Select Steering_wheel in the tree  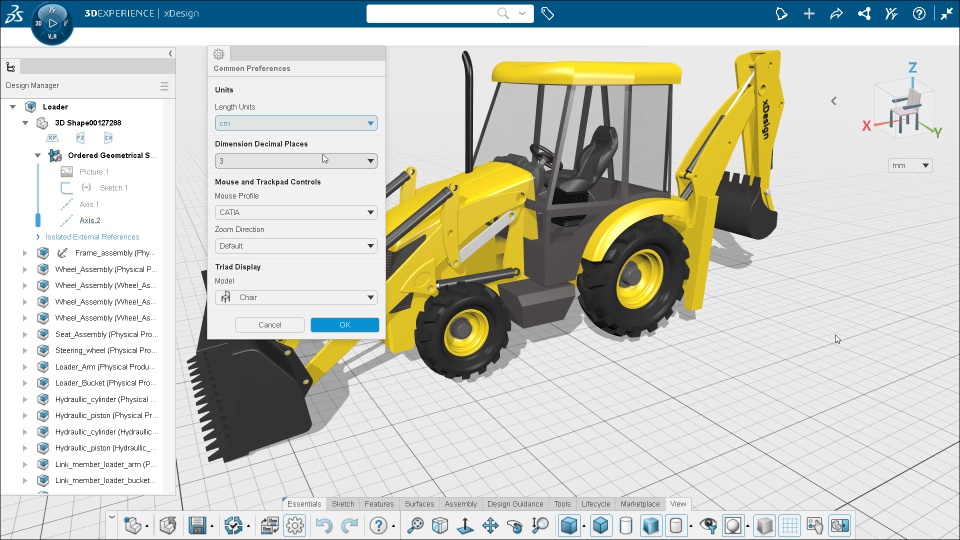pyautogui.click(x=105, y=351)
